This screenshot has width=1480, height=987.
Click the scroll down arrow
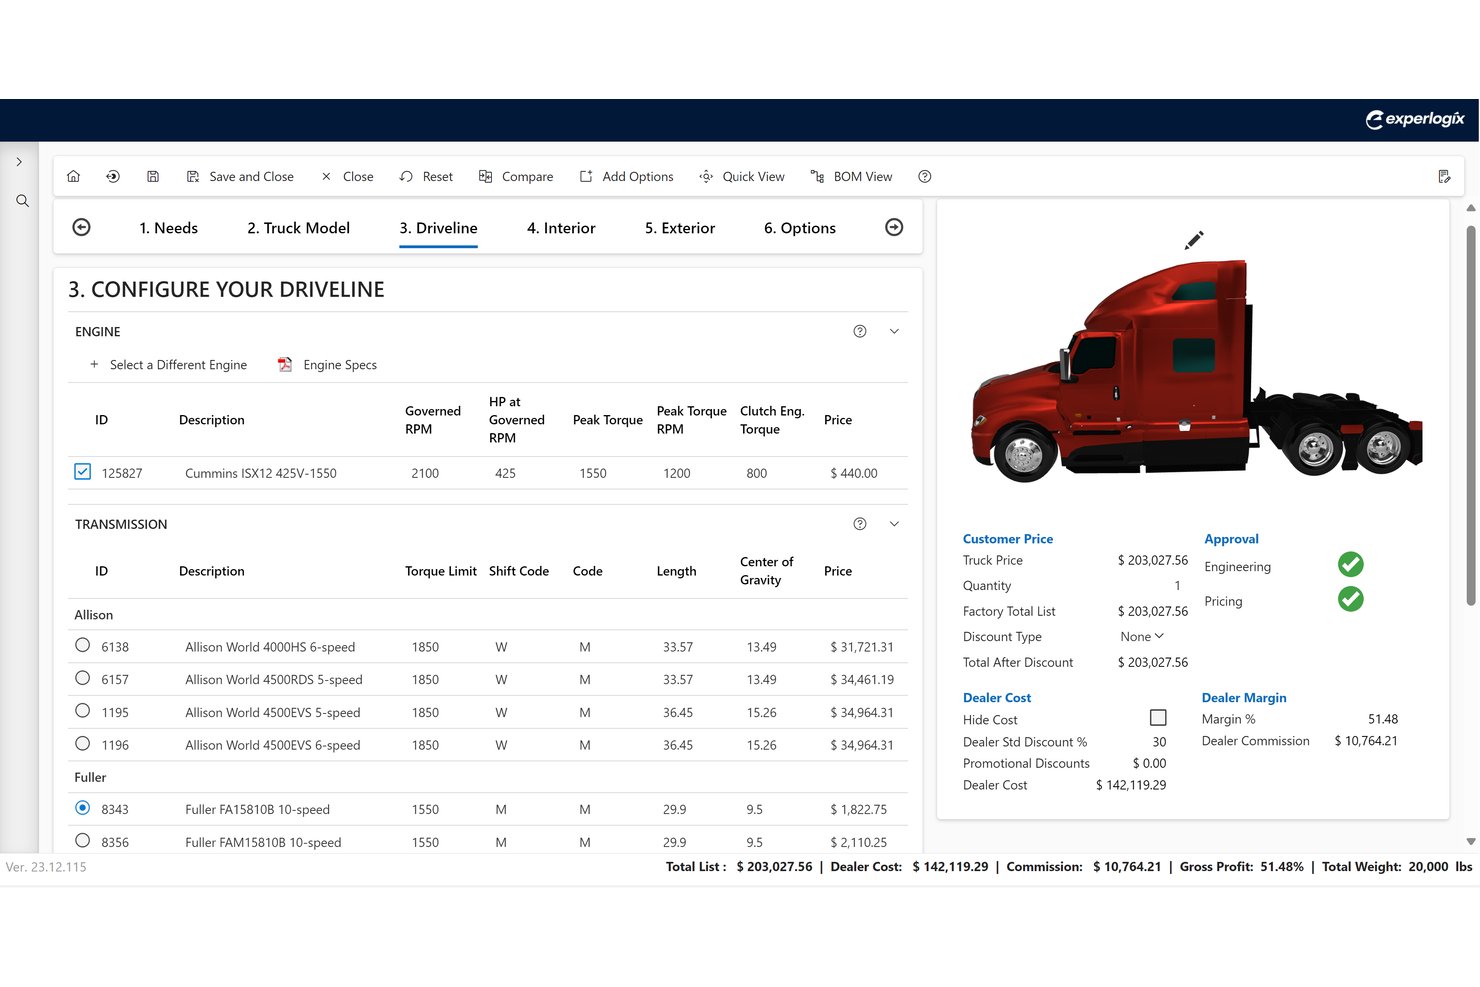[x=1471, y=842]
